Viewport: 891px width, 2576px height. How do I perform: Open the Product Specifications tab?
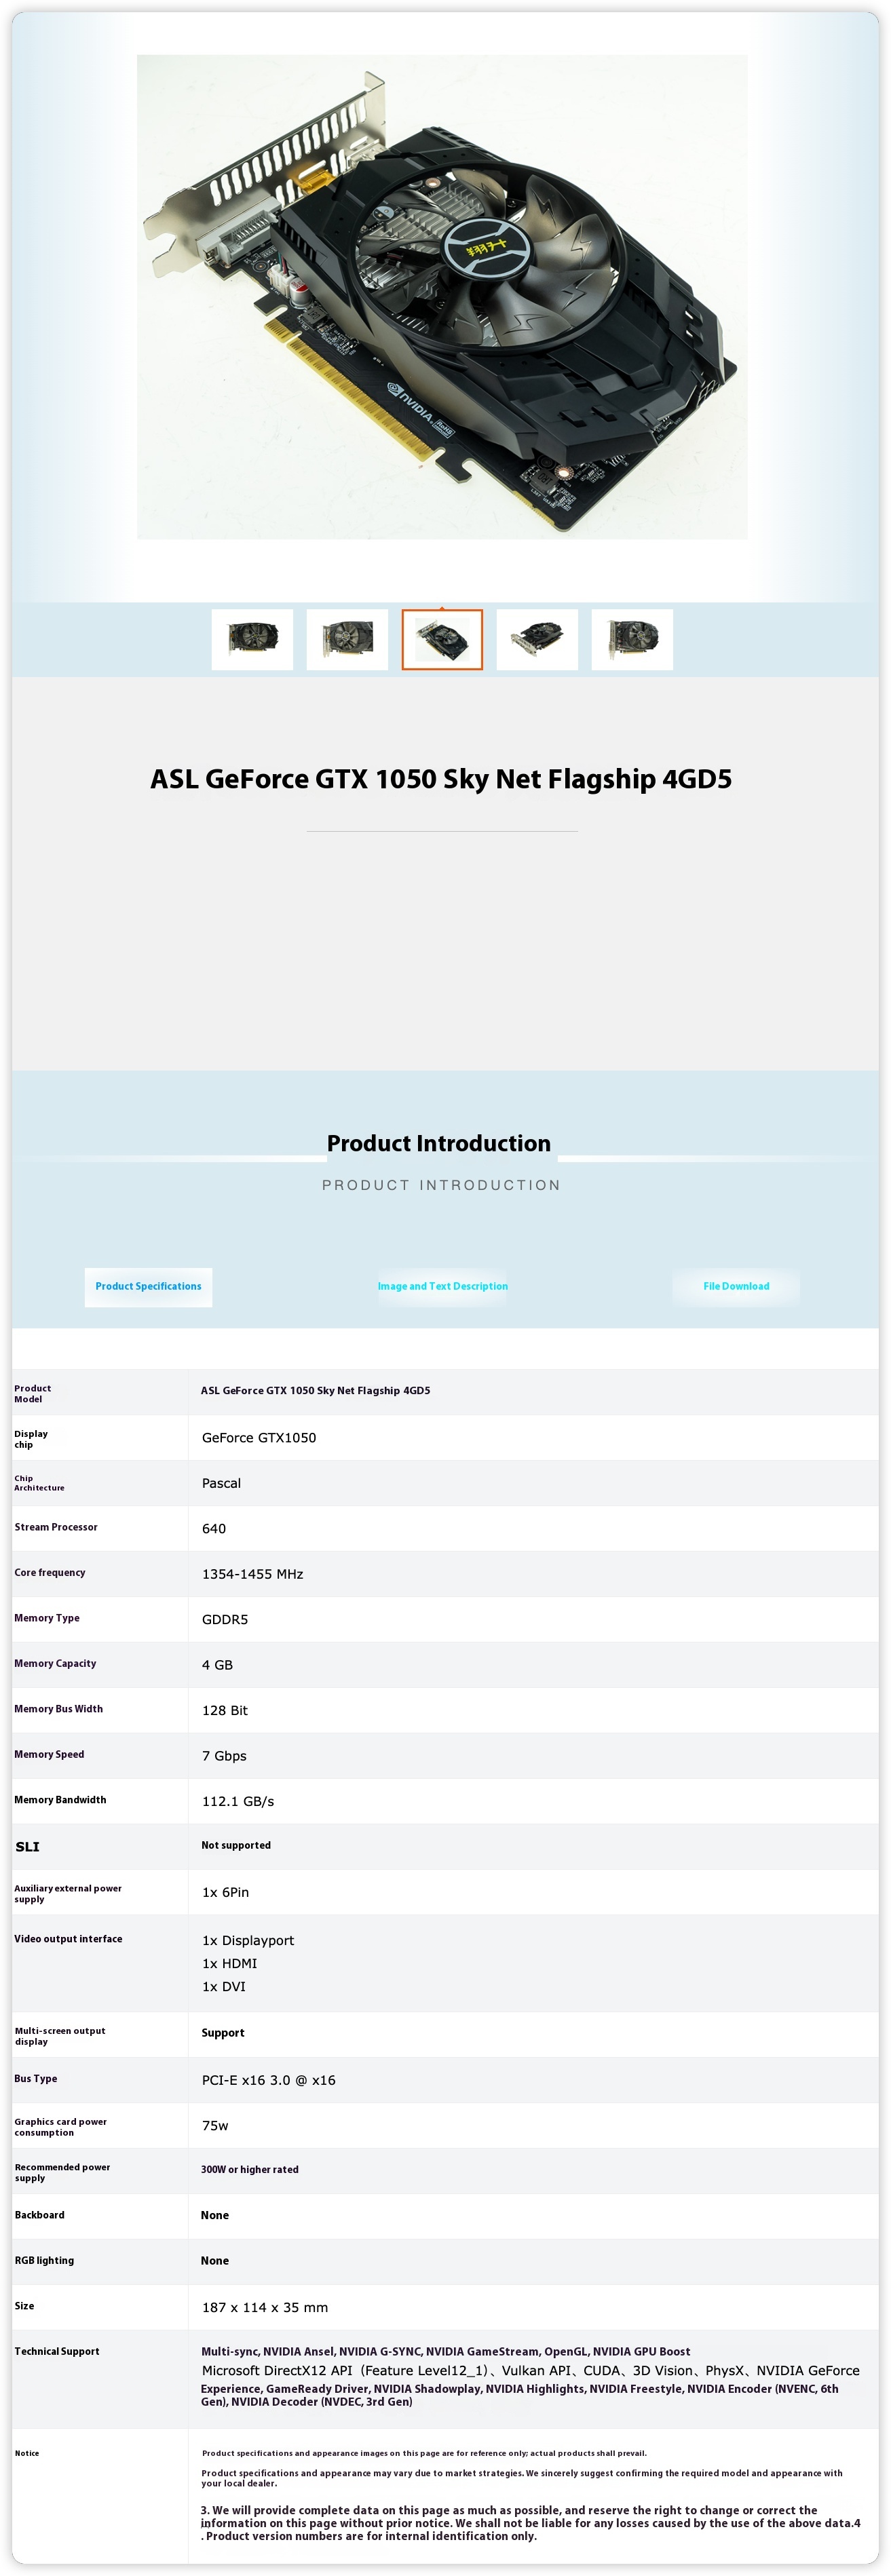coord(148,1287)
